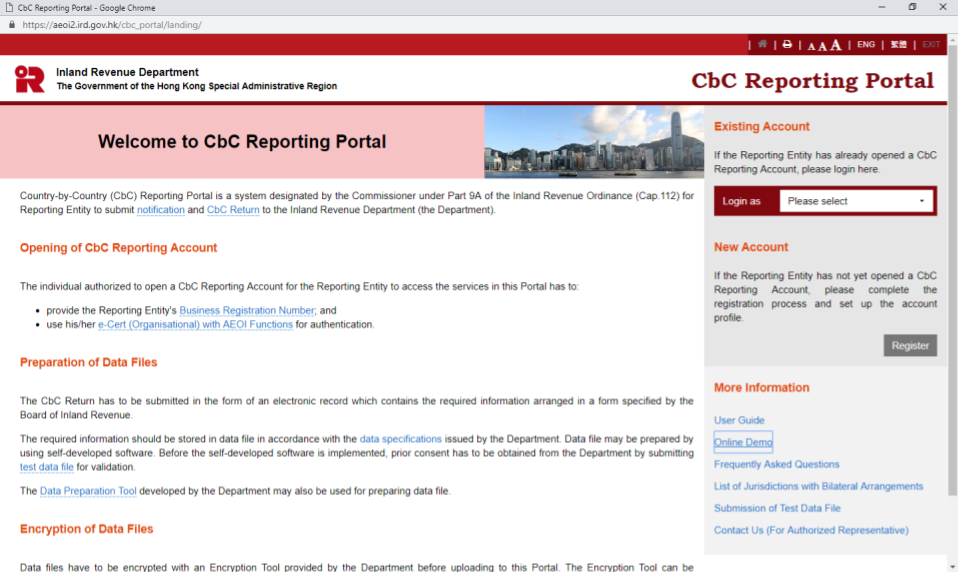Minimize the Chrome window
Screen dimensions: 958x572
(881, 7)
